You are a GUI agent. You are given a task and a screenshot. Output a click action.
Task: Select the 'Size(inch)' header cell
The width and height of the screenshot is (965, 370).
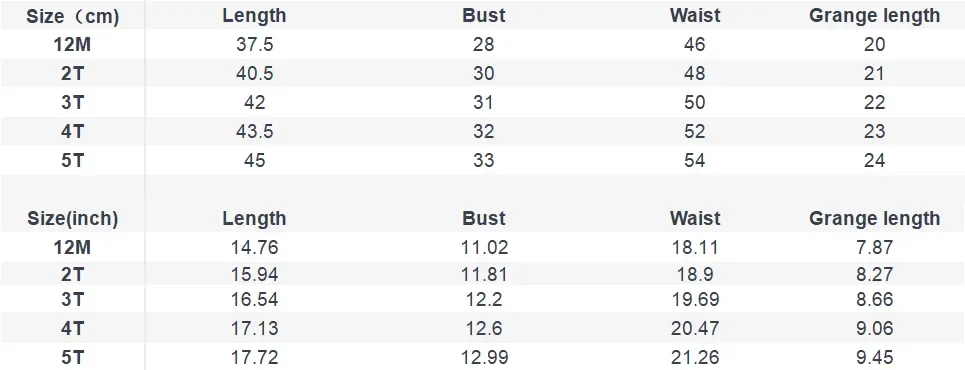click(72, 219)
